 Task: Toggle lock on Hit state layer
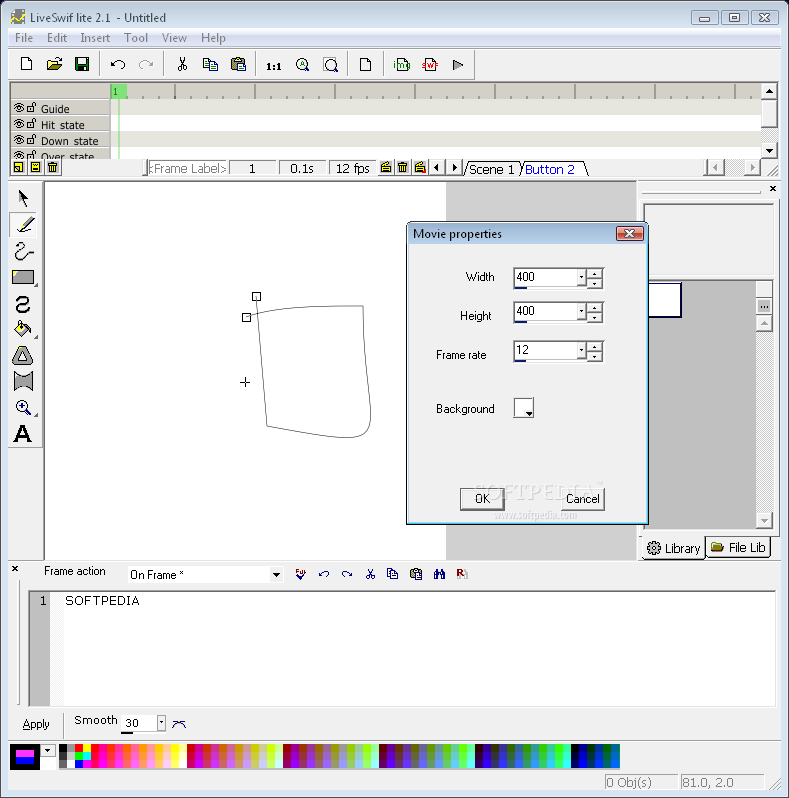31,123
